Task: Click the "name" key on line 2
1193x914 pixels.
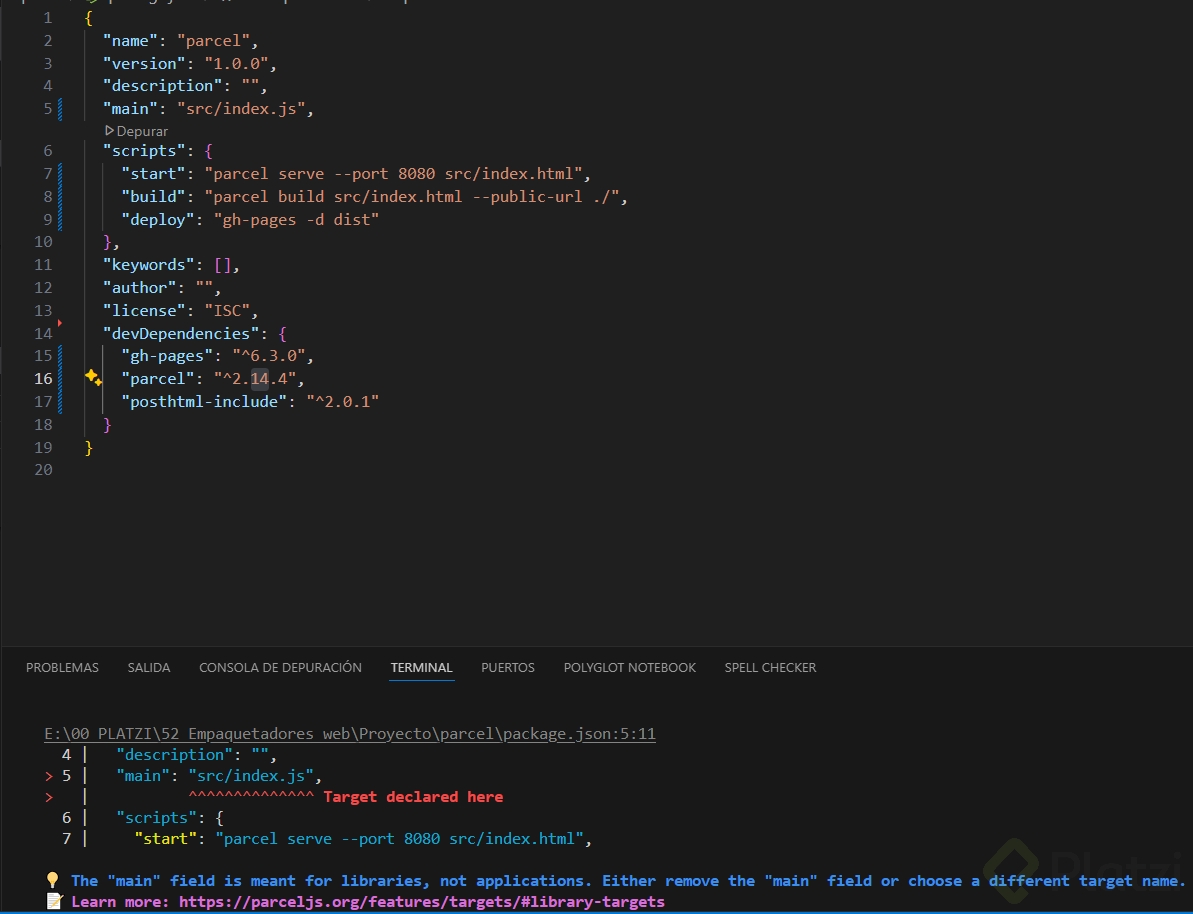Action: click(x=131, y=40)
